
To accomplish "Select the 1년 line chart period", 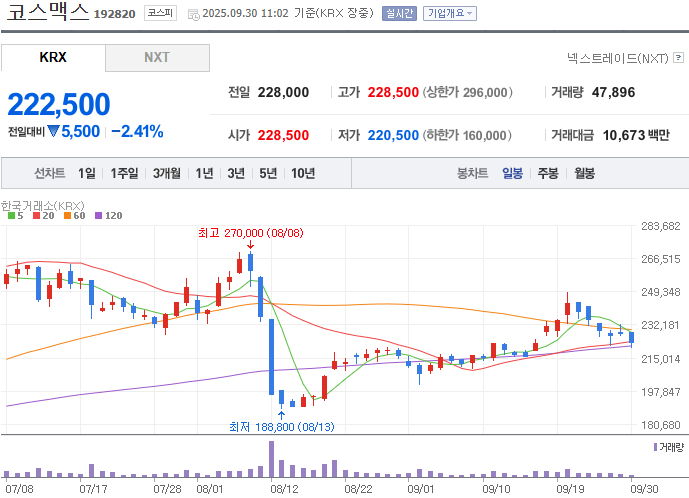I will point(204,173).
